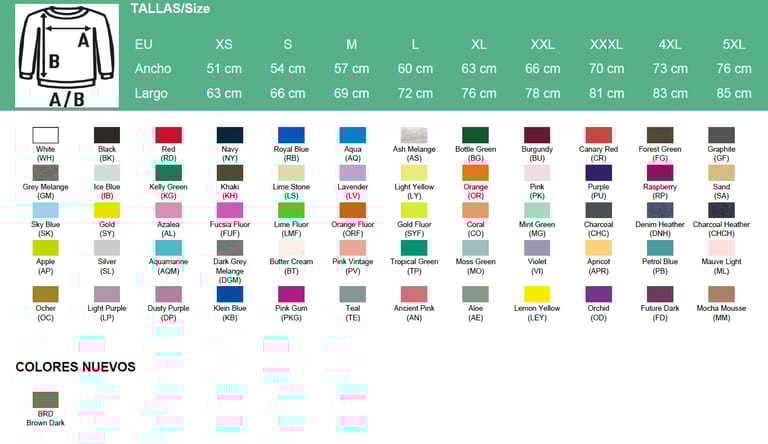Image resolution: width=768 pixels, height=444 pixels.
Task: Choose the Royal Blue (RB) swatch
Action: (291, 135)
